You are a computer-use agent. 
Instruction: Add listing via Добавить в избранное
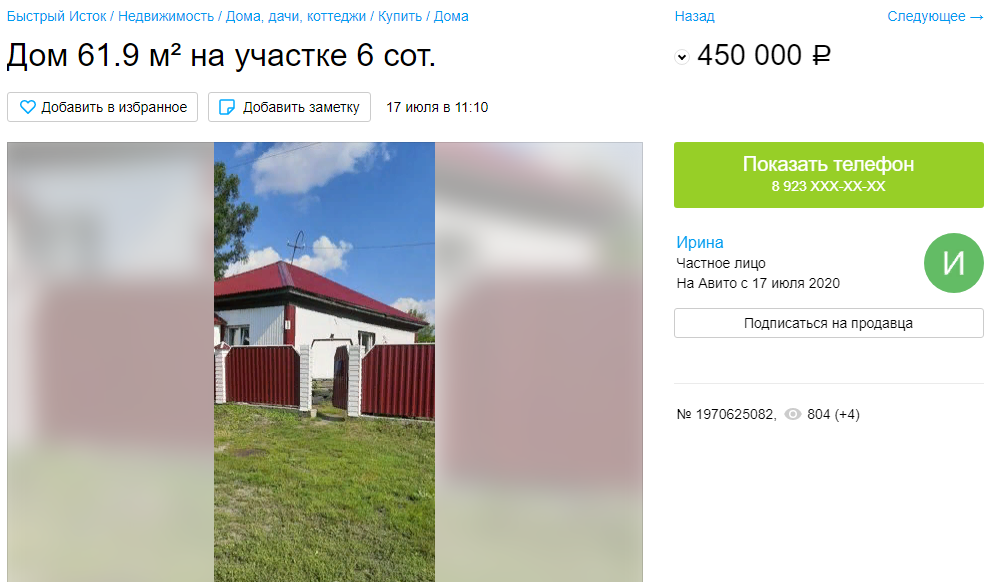[103, 107]
